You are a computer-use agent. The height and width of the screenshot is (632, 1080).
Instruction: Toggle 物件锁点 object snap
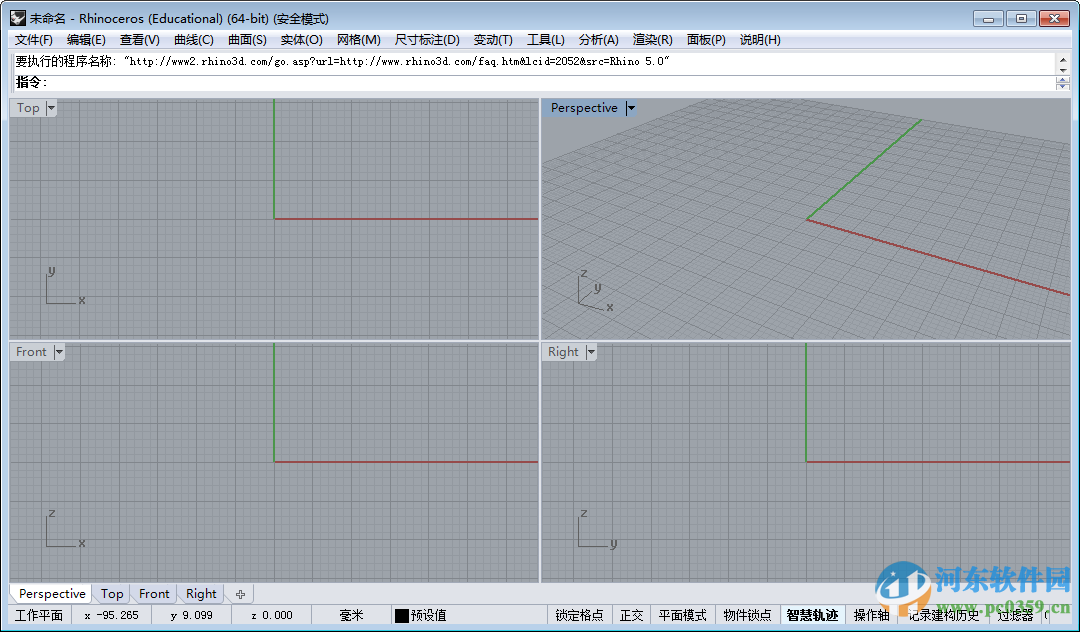tap(747, 615)
